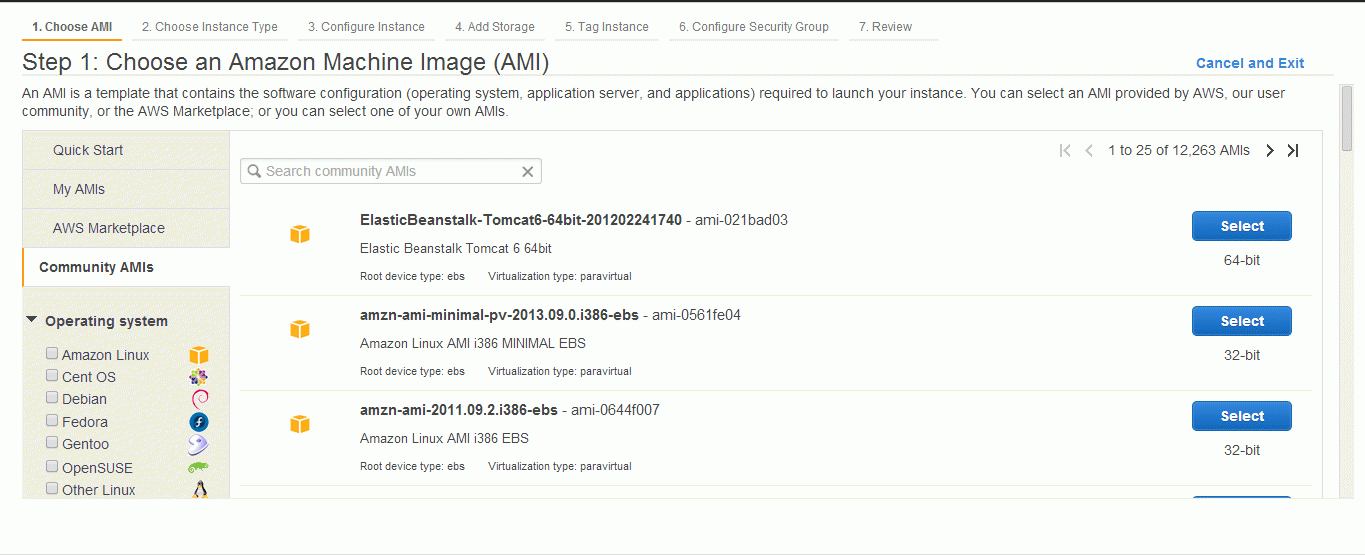Image resolution: width=1365 pixels, height=555 pixels.
Task: Click the Cancel and Exit link
Action: click(1250, 63)
